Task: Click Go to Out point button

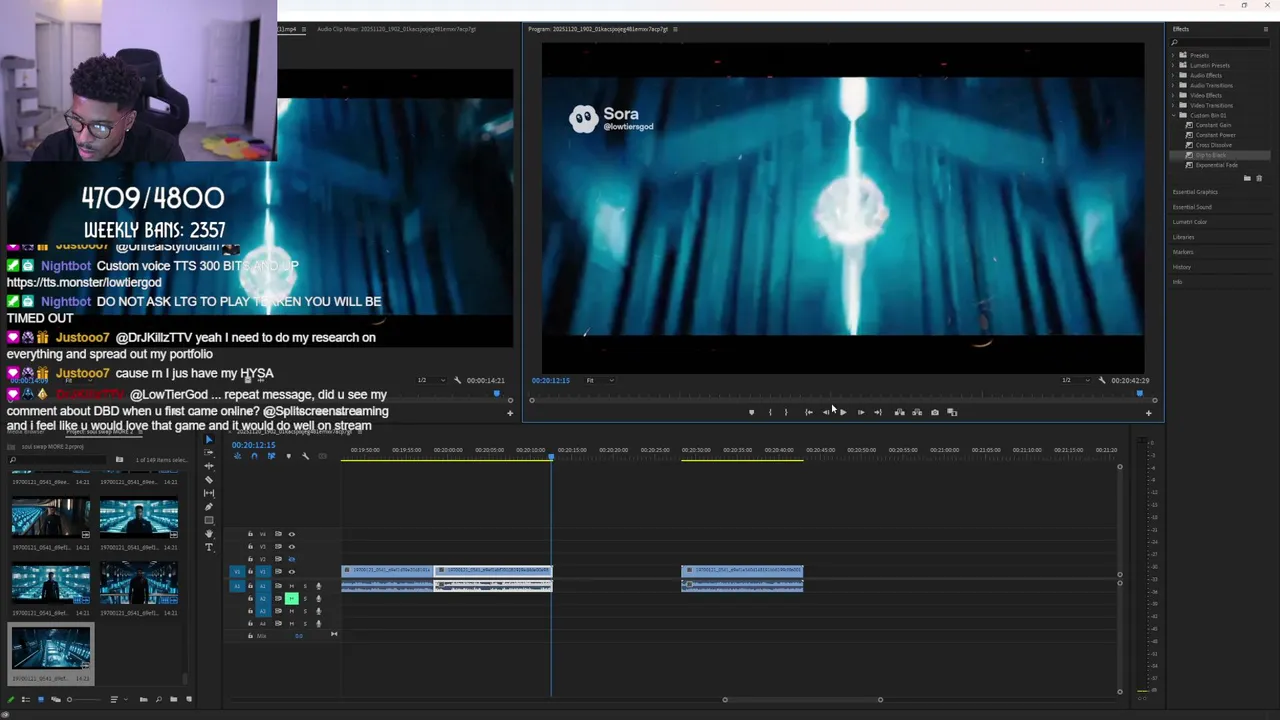Action: 878,412
